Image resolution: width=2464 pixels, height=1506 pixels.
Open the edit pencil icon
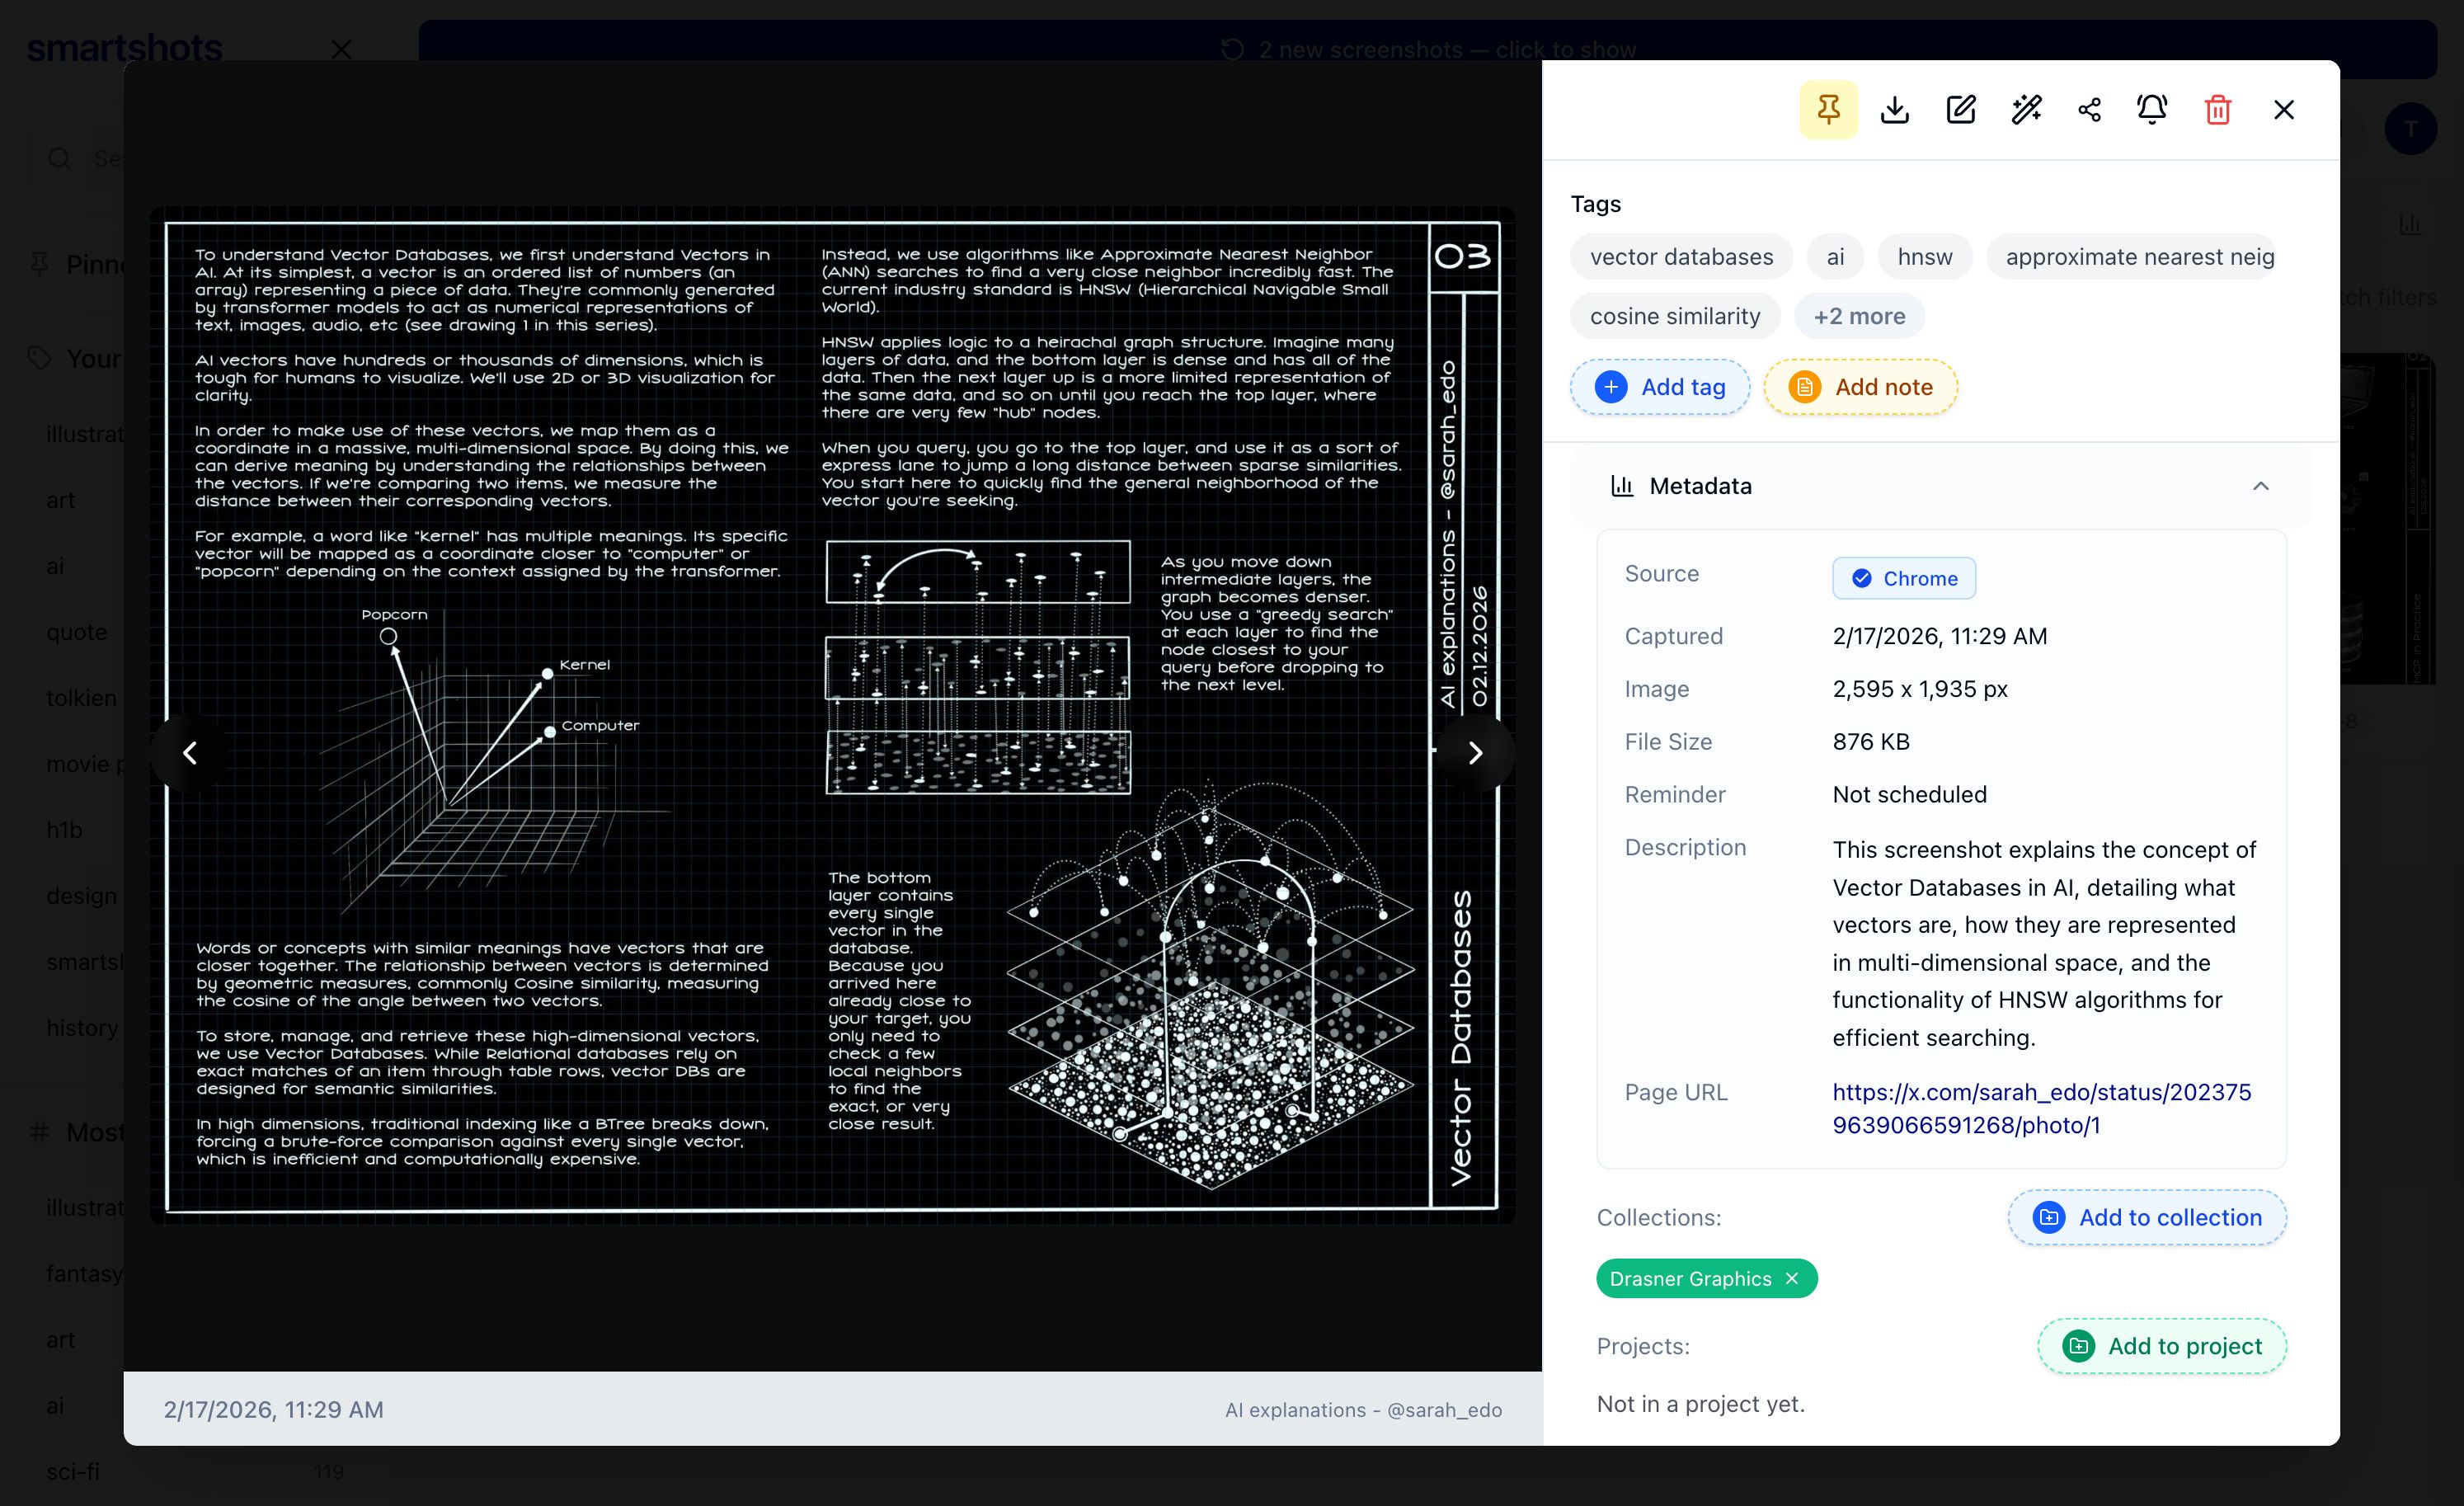(x=1960, y=109)
